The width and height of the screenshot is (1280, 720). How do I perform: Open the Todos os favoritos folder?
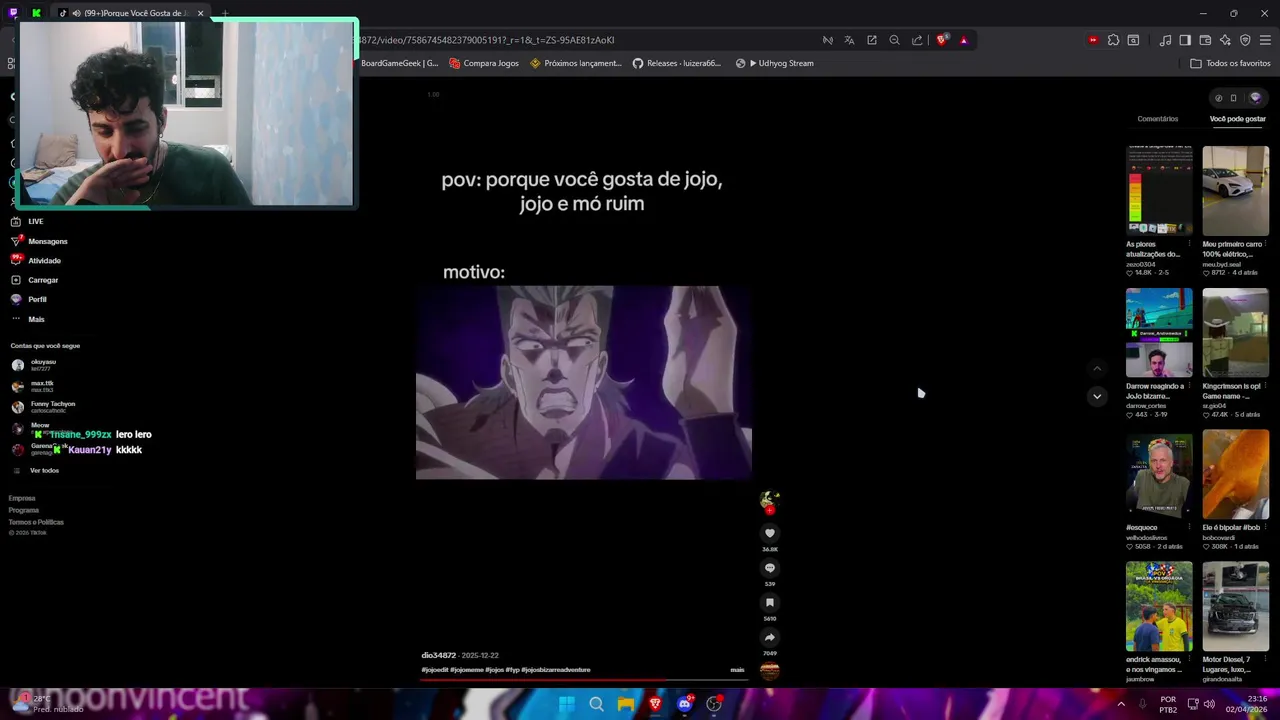point(1230,63)
